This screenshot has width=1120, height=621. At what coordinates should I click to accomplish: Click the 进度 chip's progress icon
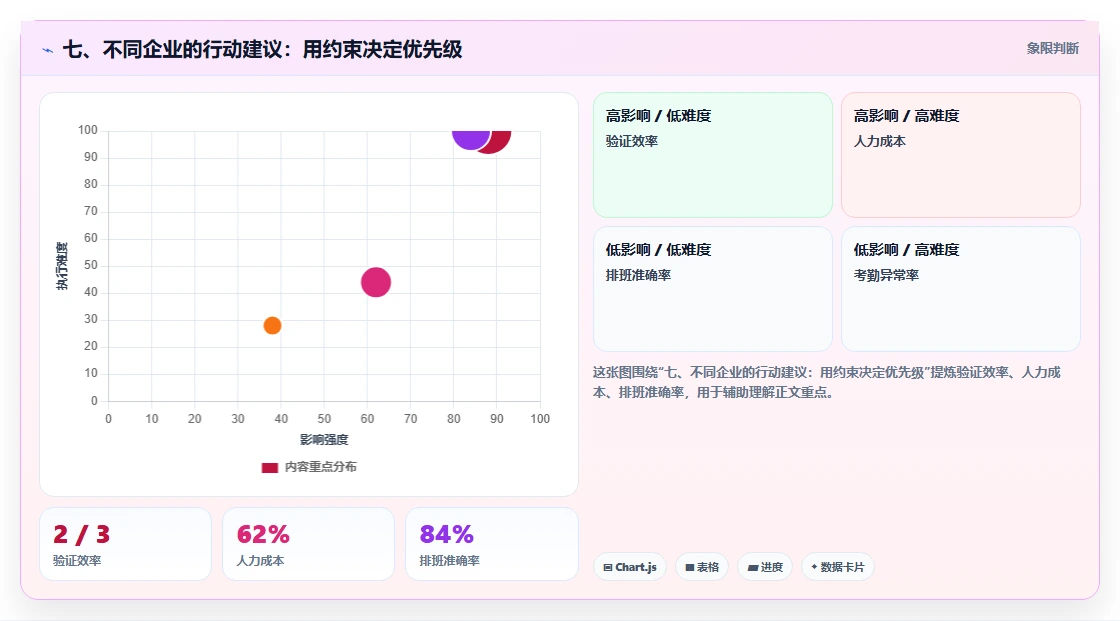click(x=753, y=567)
